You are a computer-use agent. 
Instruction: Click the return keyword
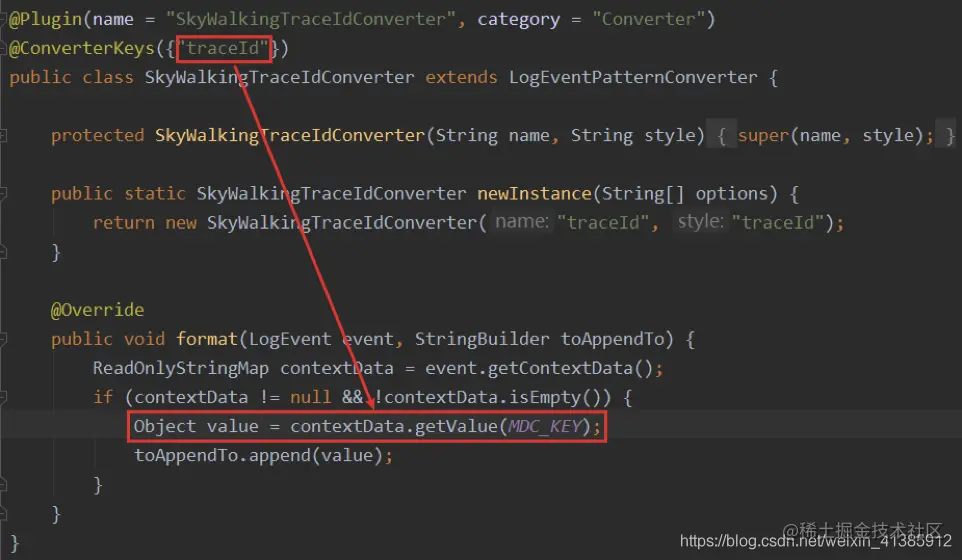click(x=123, y=223)
